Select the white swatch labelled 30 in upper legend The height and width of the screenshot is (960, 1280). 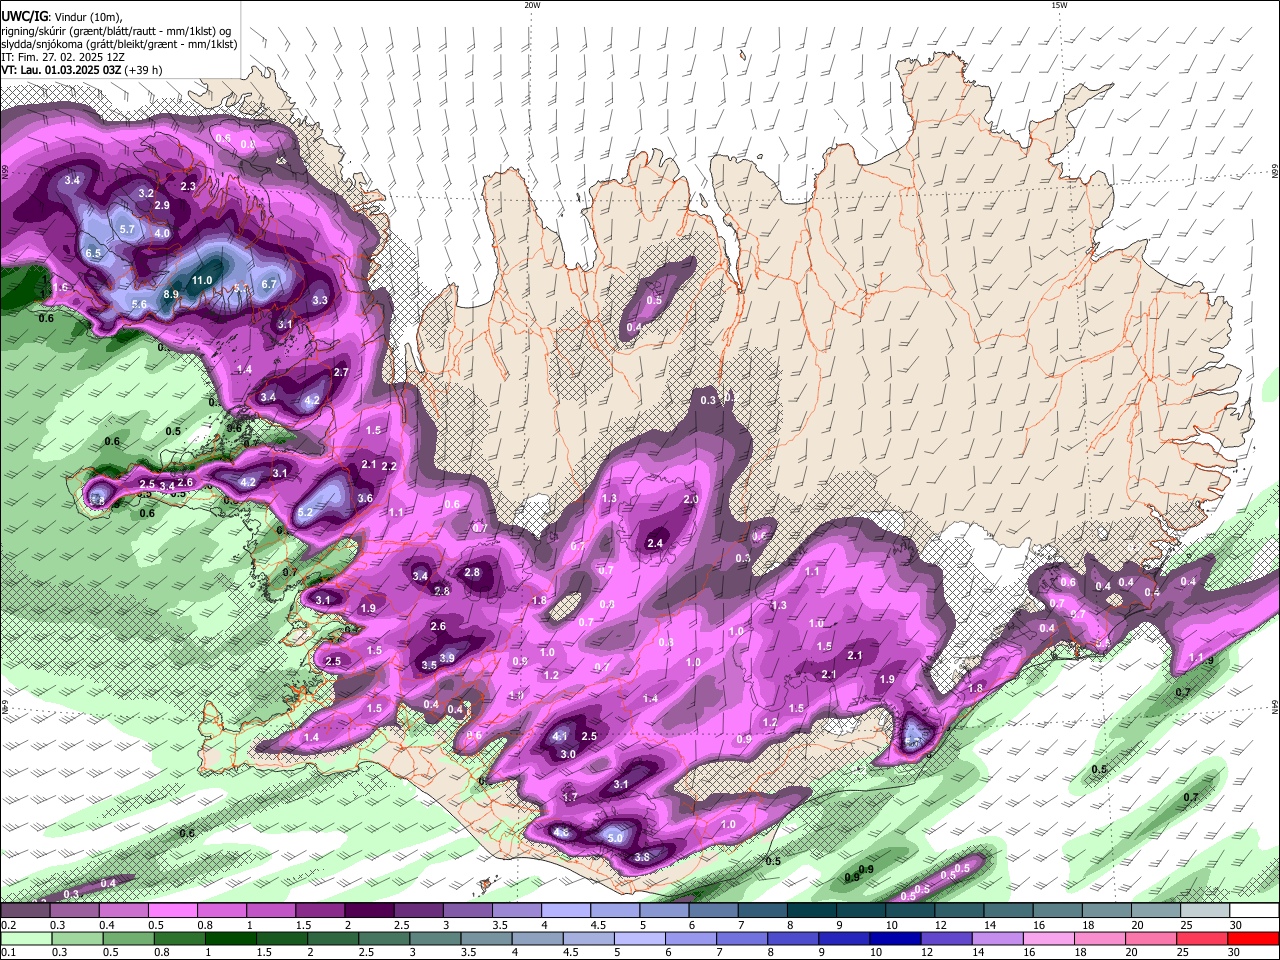click(1254, 911)
